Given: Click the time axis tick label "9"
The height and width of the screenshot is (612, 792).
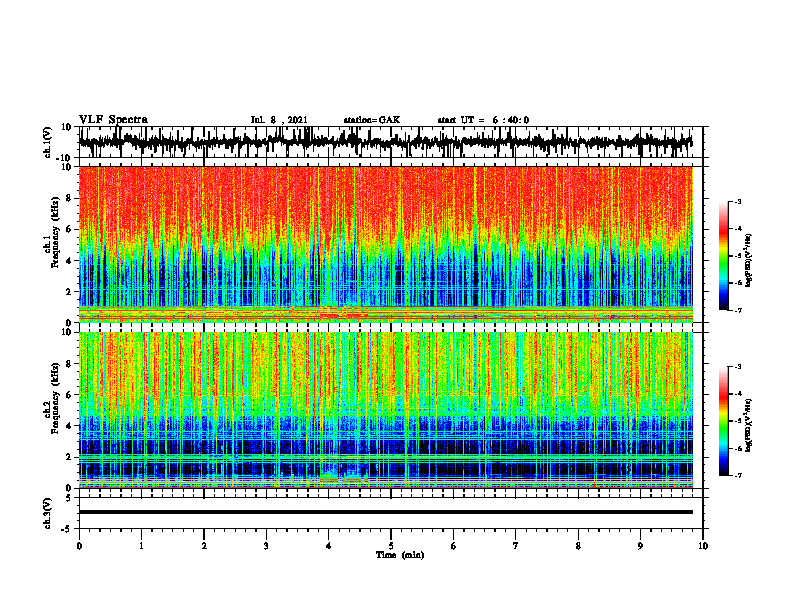Looking at the screenshot, I should pos(640,546).
